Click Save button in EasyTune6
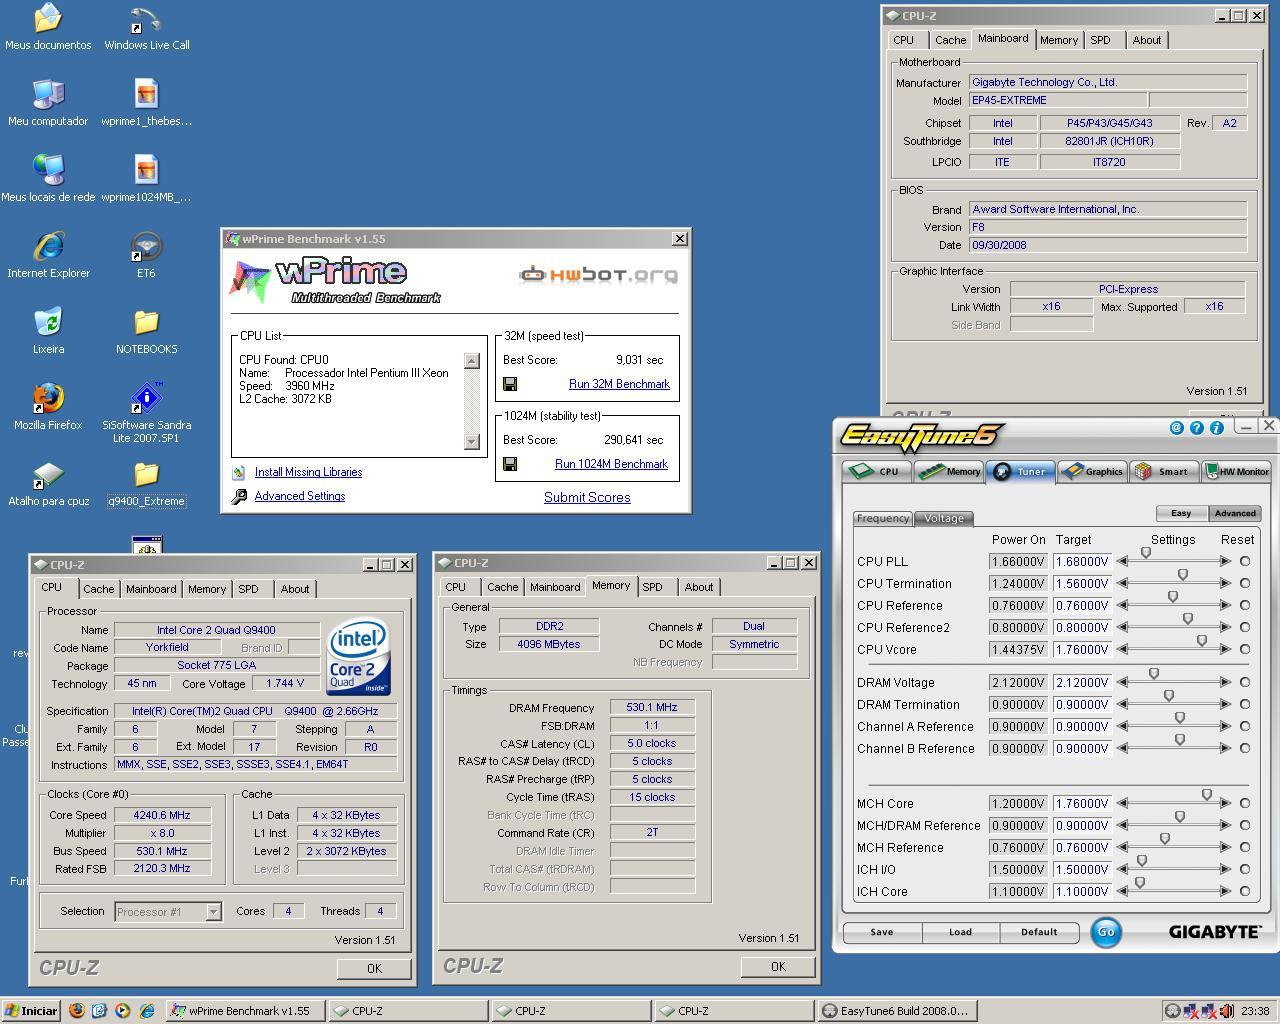Viewport: 1280px width, 1024px height. tap(882, 932)
